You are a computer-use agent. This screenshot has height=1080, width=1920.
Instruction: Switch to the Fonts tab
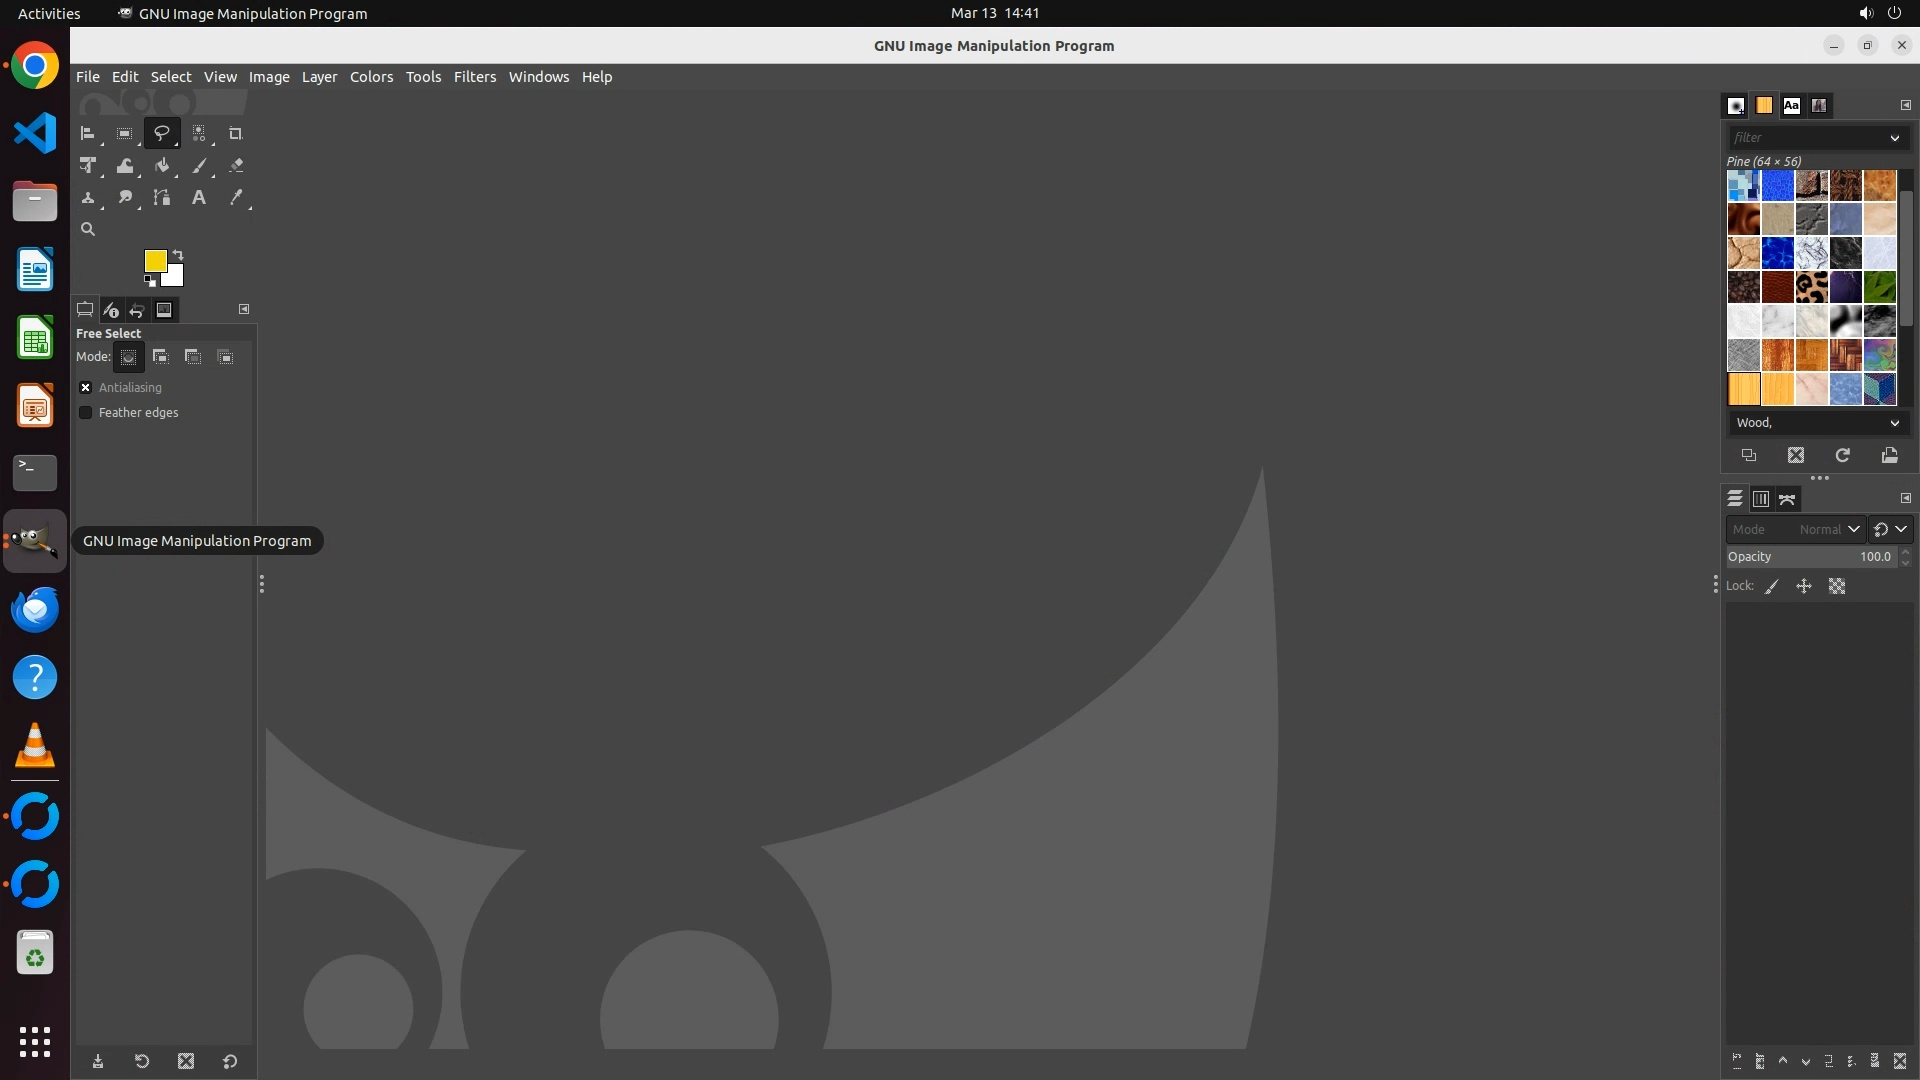[1791, 105]
